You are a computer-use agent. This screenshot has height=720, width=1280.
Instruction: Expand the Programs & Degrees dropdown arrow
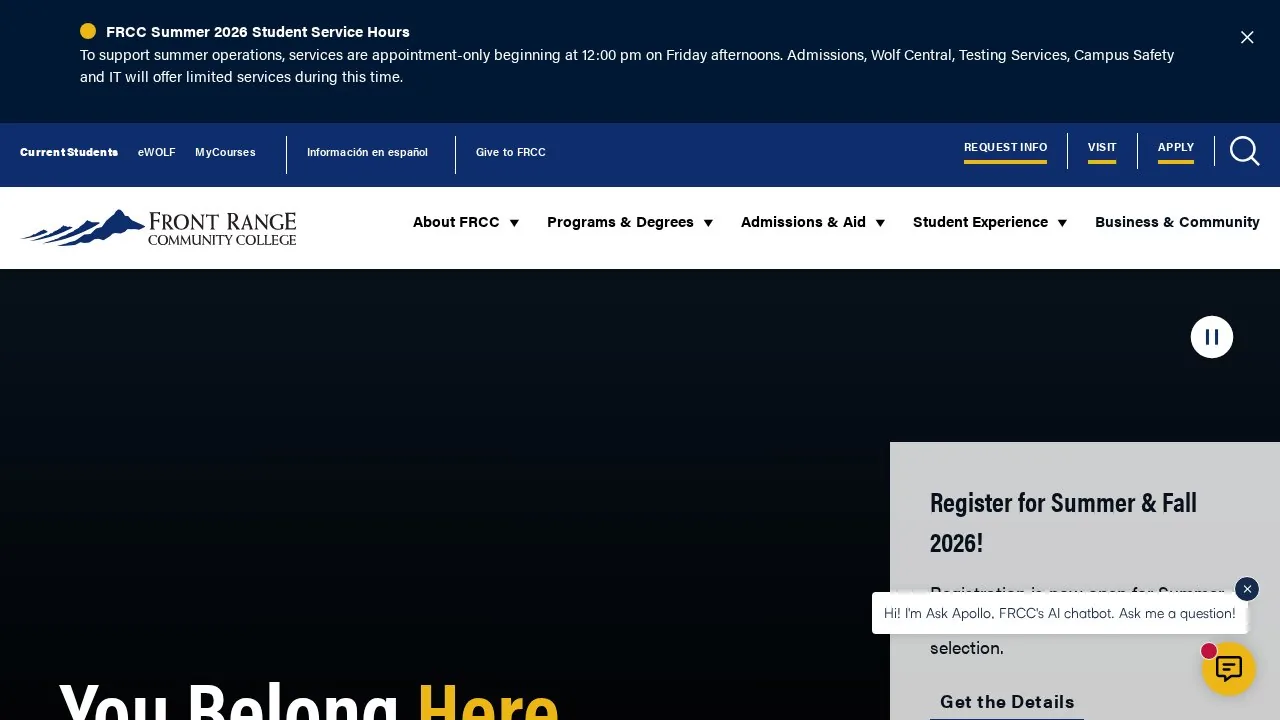[x=708, y=223]
